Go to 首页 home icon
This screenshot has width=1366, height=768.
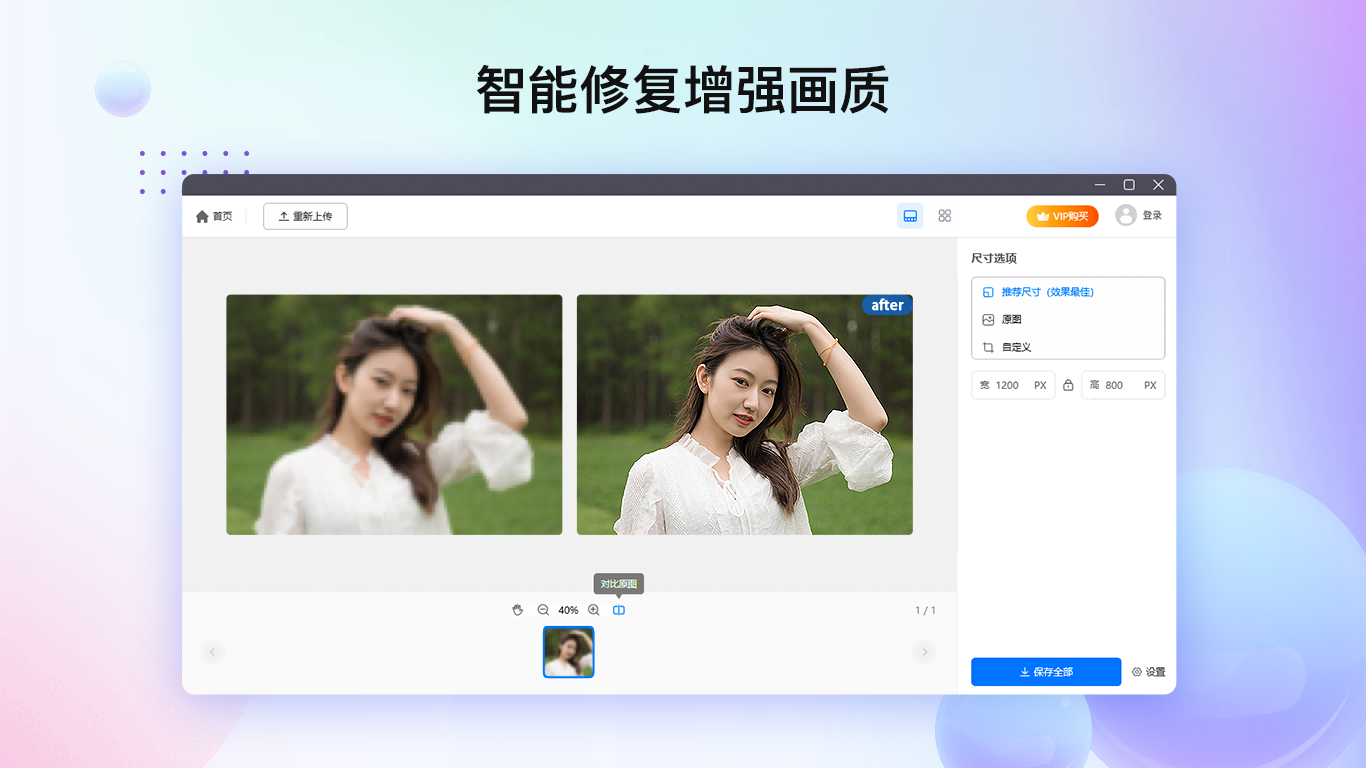tap(202, 216)
